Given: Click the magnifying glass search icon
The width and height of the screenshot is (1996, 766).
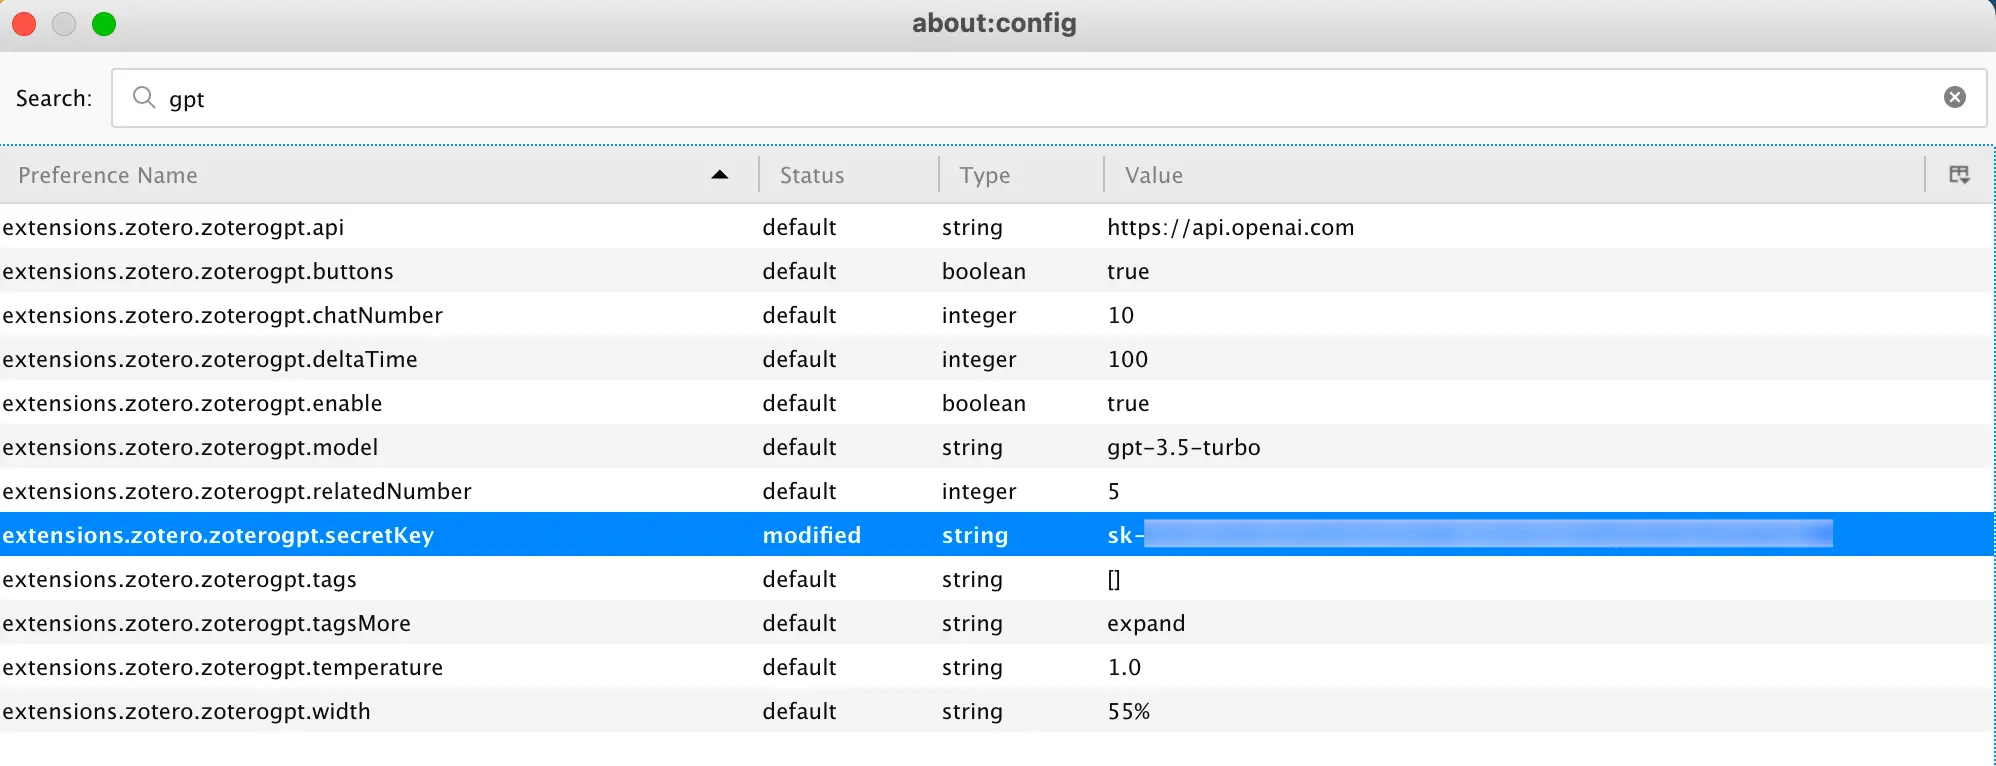Looking at the screenshot, I should coord(144,97).
